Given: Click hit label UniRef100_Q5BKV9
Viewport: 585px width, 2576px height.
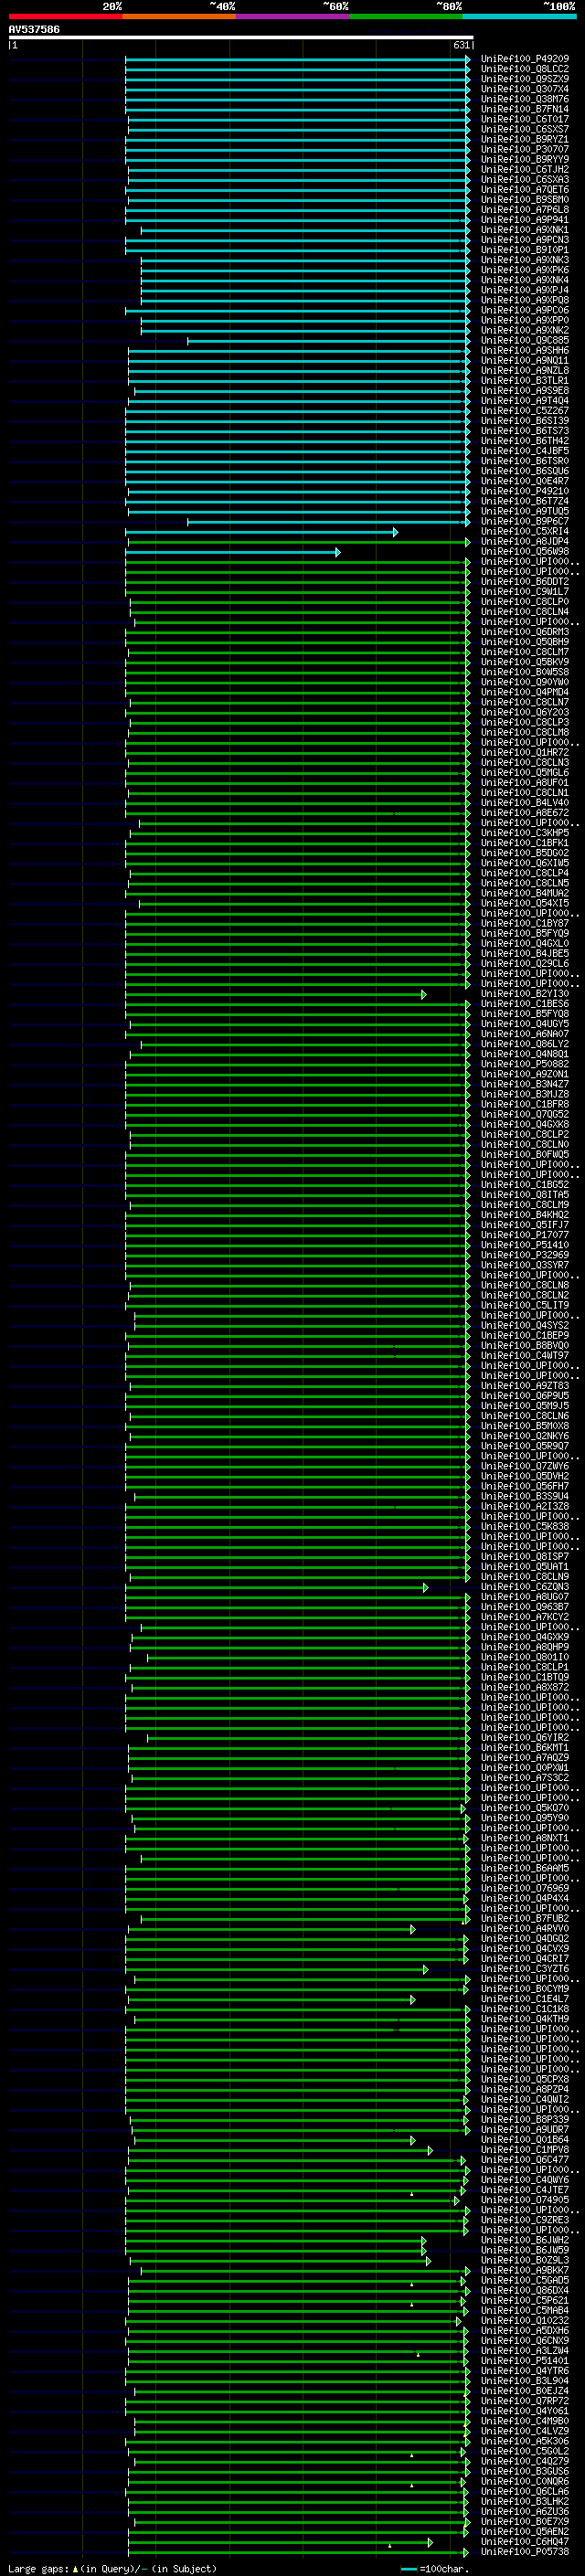Looking at the screenshot, I should tap(525, 661).
